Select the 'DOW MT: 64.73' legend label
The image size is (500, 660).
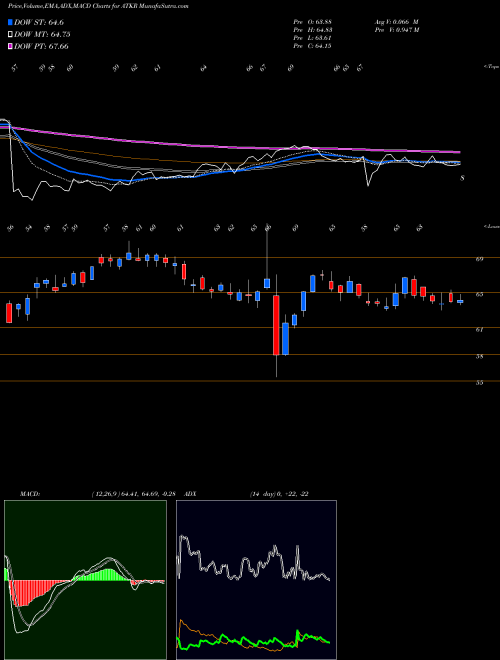42,35
